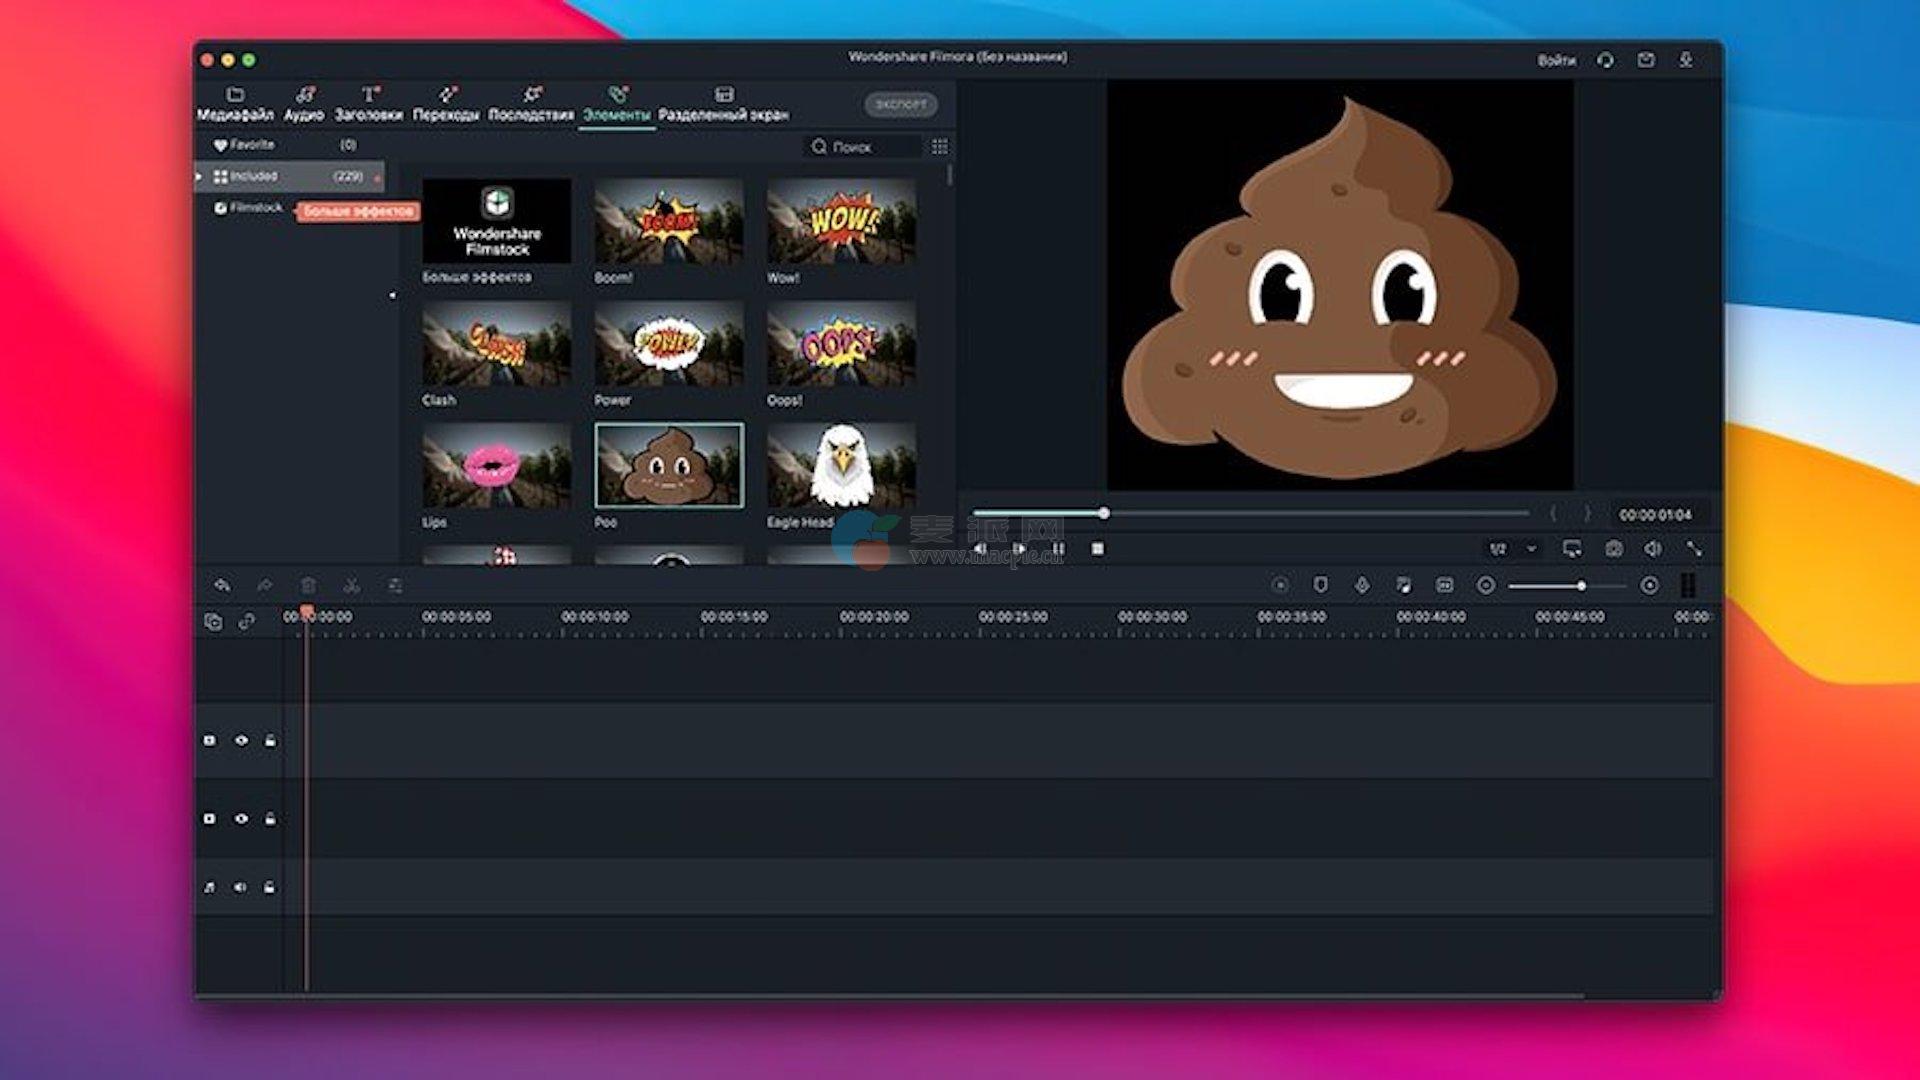This screenshot has height=1080, width=1920.
Task: Click the voiceover microphone icon
Action: click(1362, 586)
